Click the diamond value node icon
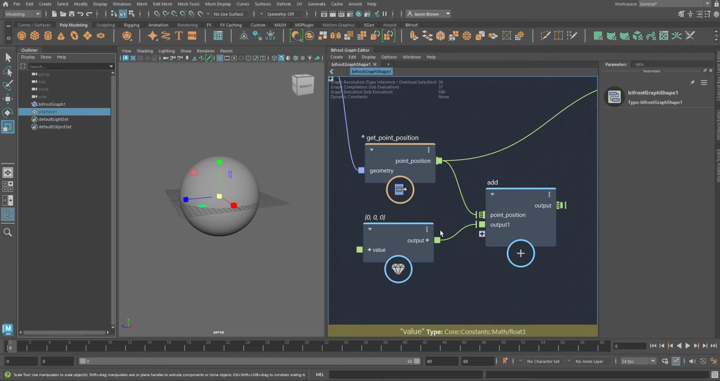 tap(398, 269)
